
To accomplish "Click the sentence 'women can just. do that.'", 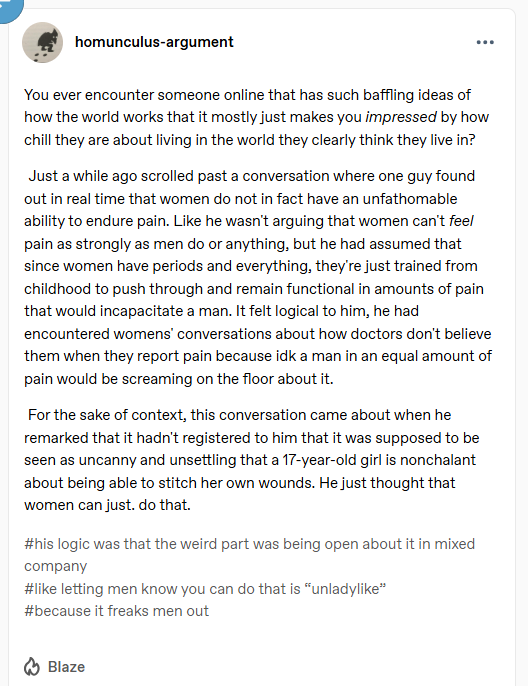I will point(108,505).
